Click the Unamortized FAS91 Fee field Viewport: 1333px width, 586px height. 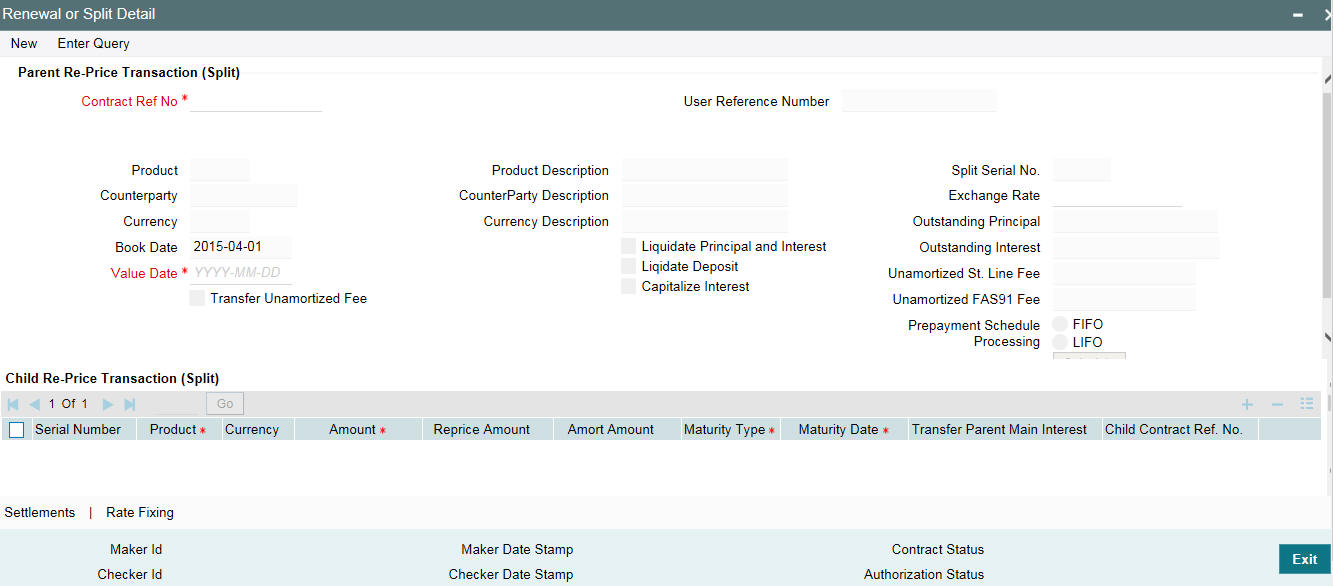(x=1124, y=299)
